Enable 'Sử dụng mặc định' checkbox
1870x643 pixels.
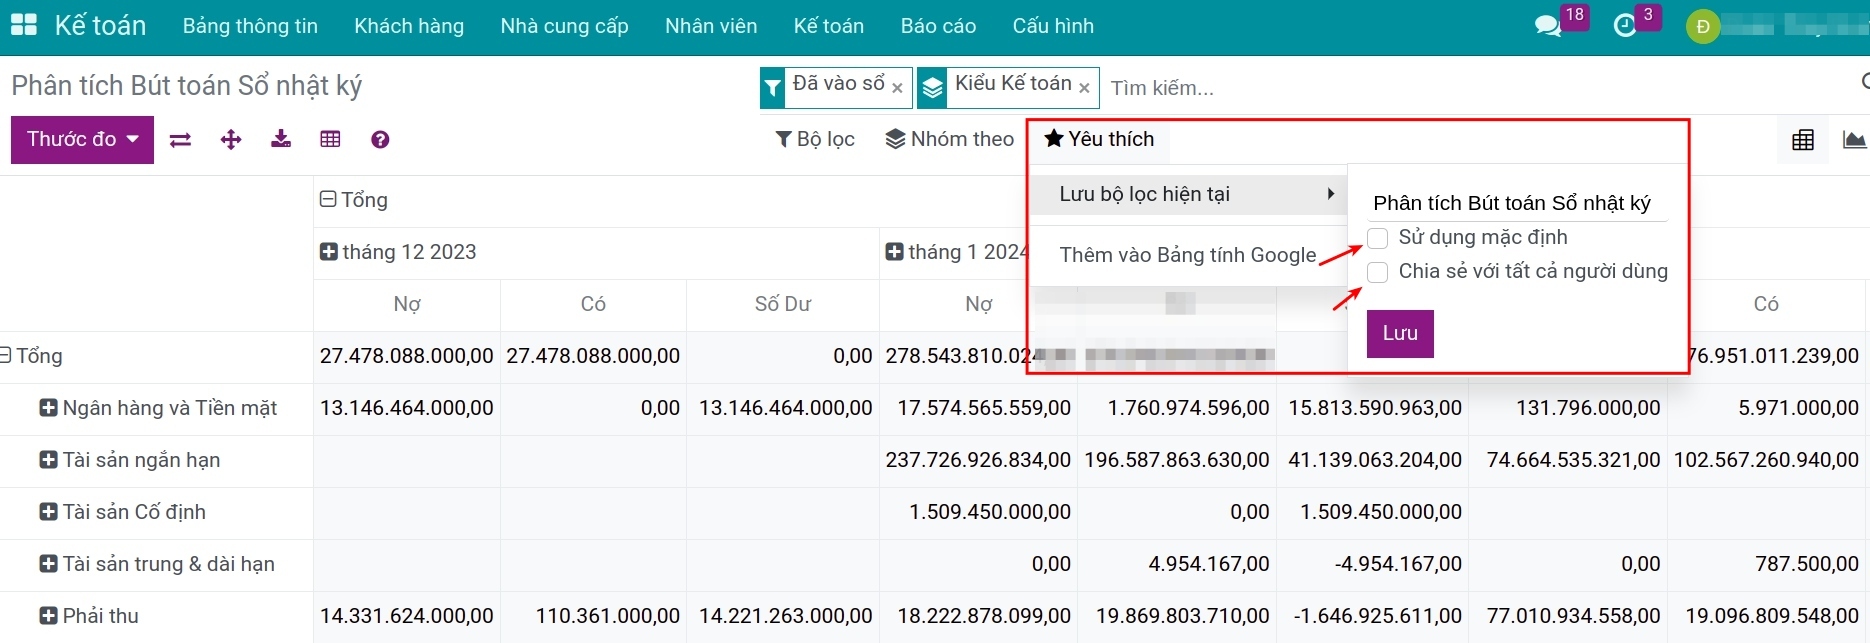click(1378, 238)
